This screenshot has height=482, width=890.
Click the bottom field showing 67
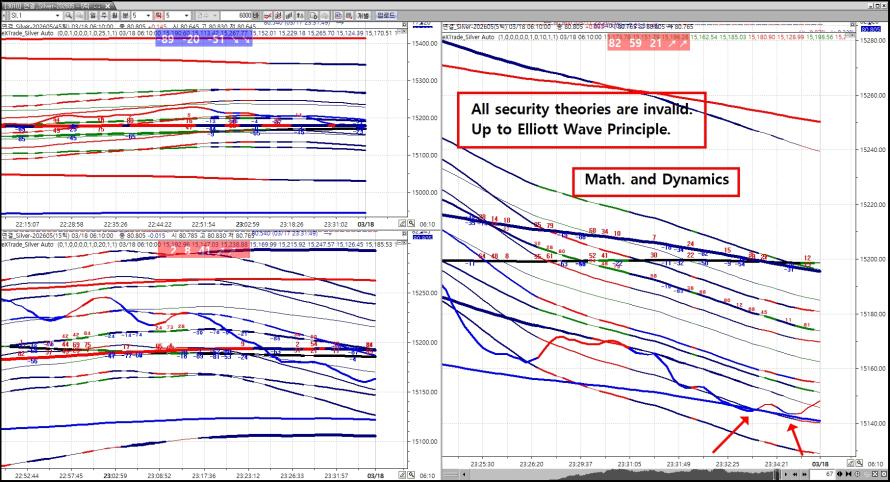coord(822,474)
